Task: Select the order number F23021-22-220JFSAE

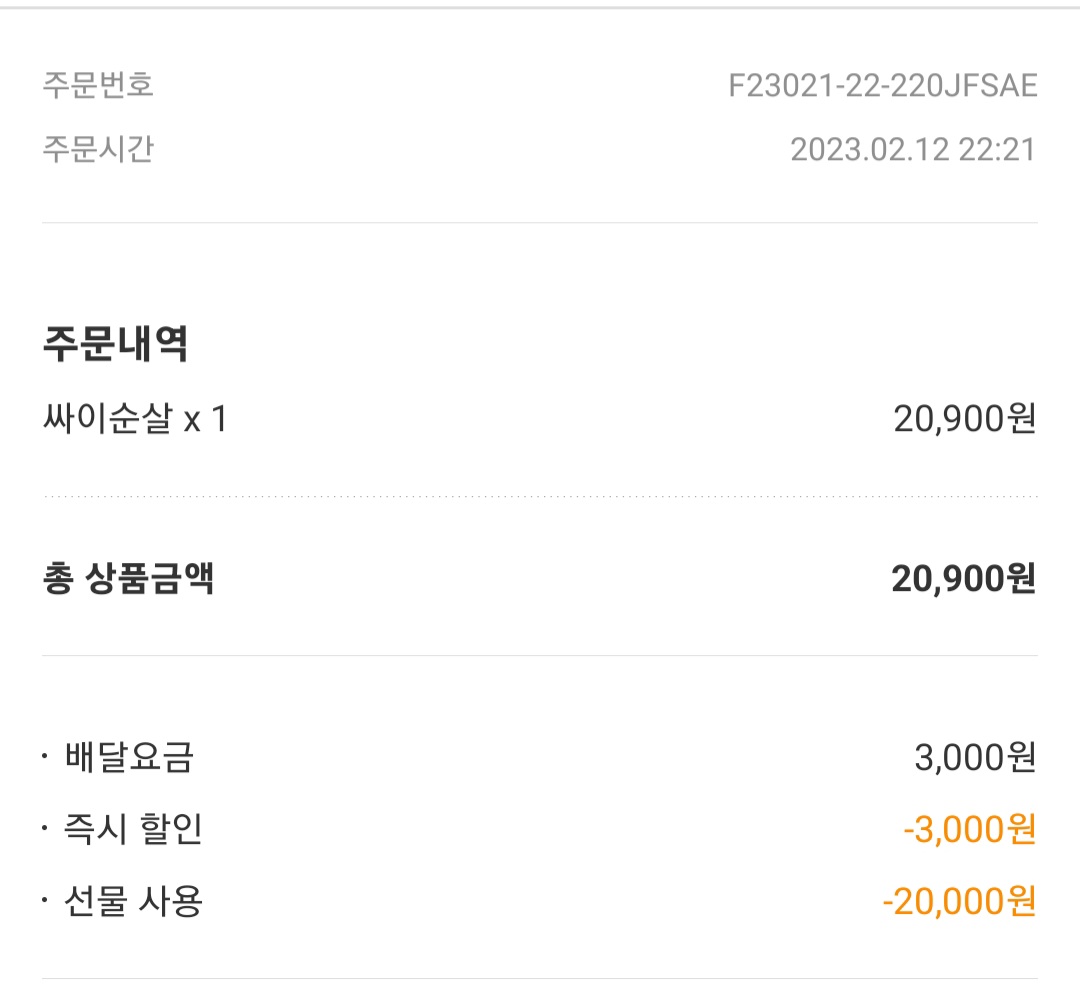Action: 882,86
